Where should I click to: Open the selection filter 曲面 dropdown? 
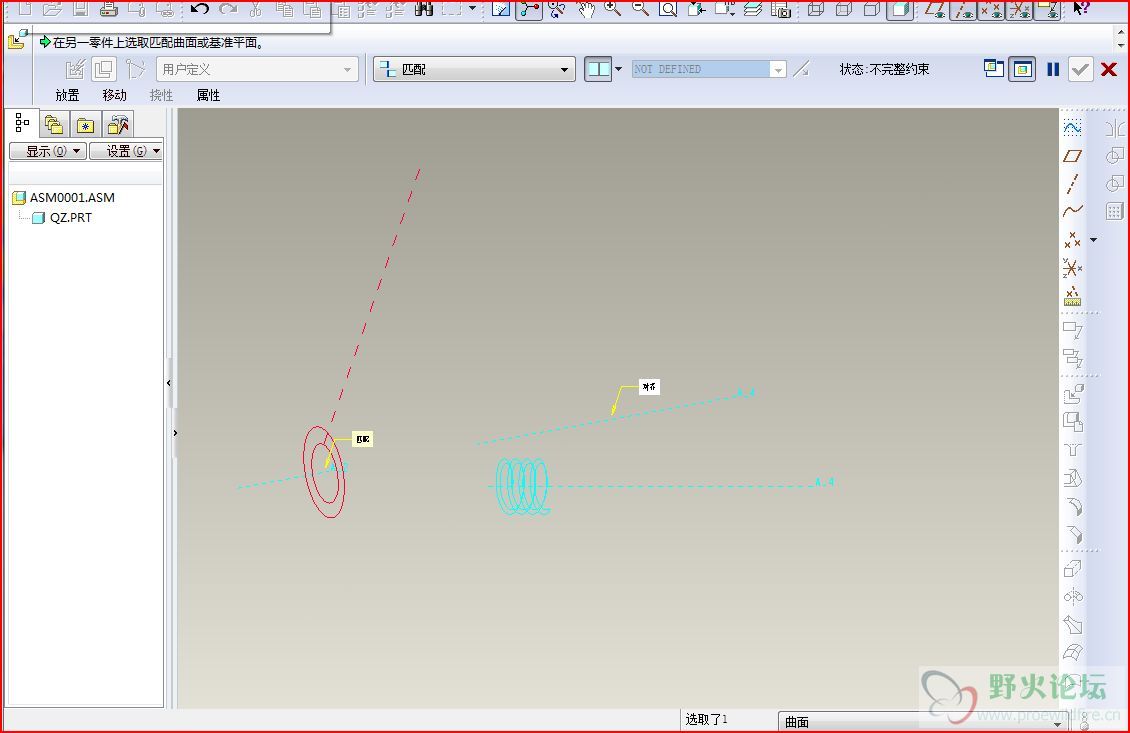(922, 721)
